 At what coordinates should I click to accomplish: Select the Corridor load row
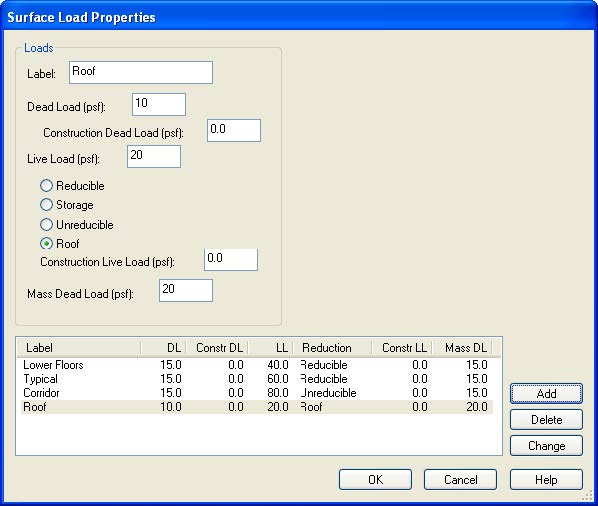257,393
